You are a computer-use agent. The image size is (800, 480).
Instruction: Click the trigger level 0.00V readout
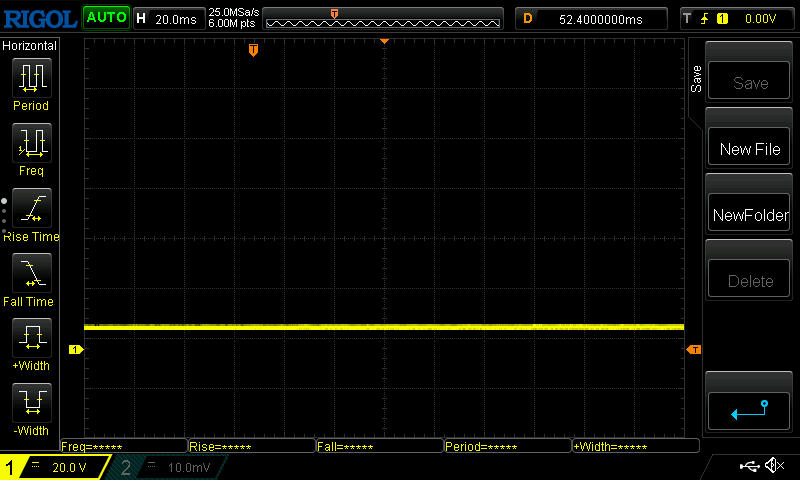760,19
